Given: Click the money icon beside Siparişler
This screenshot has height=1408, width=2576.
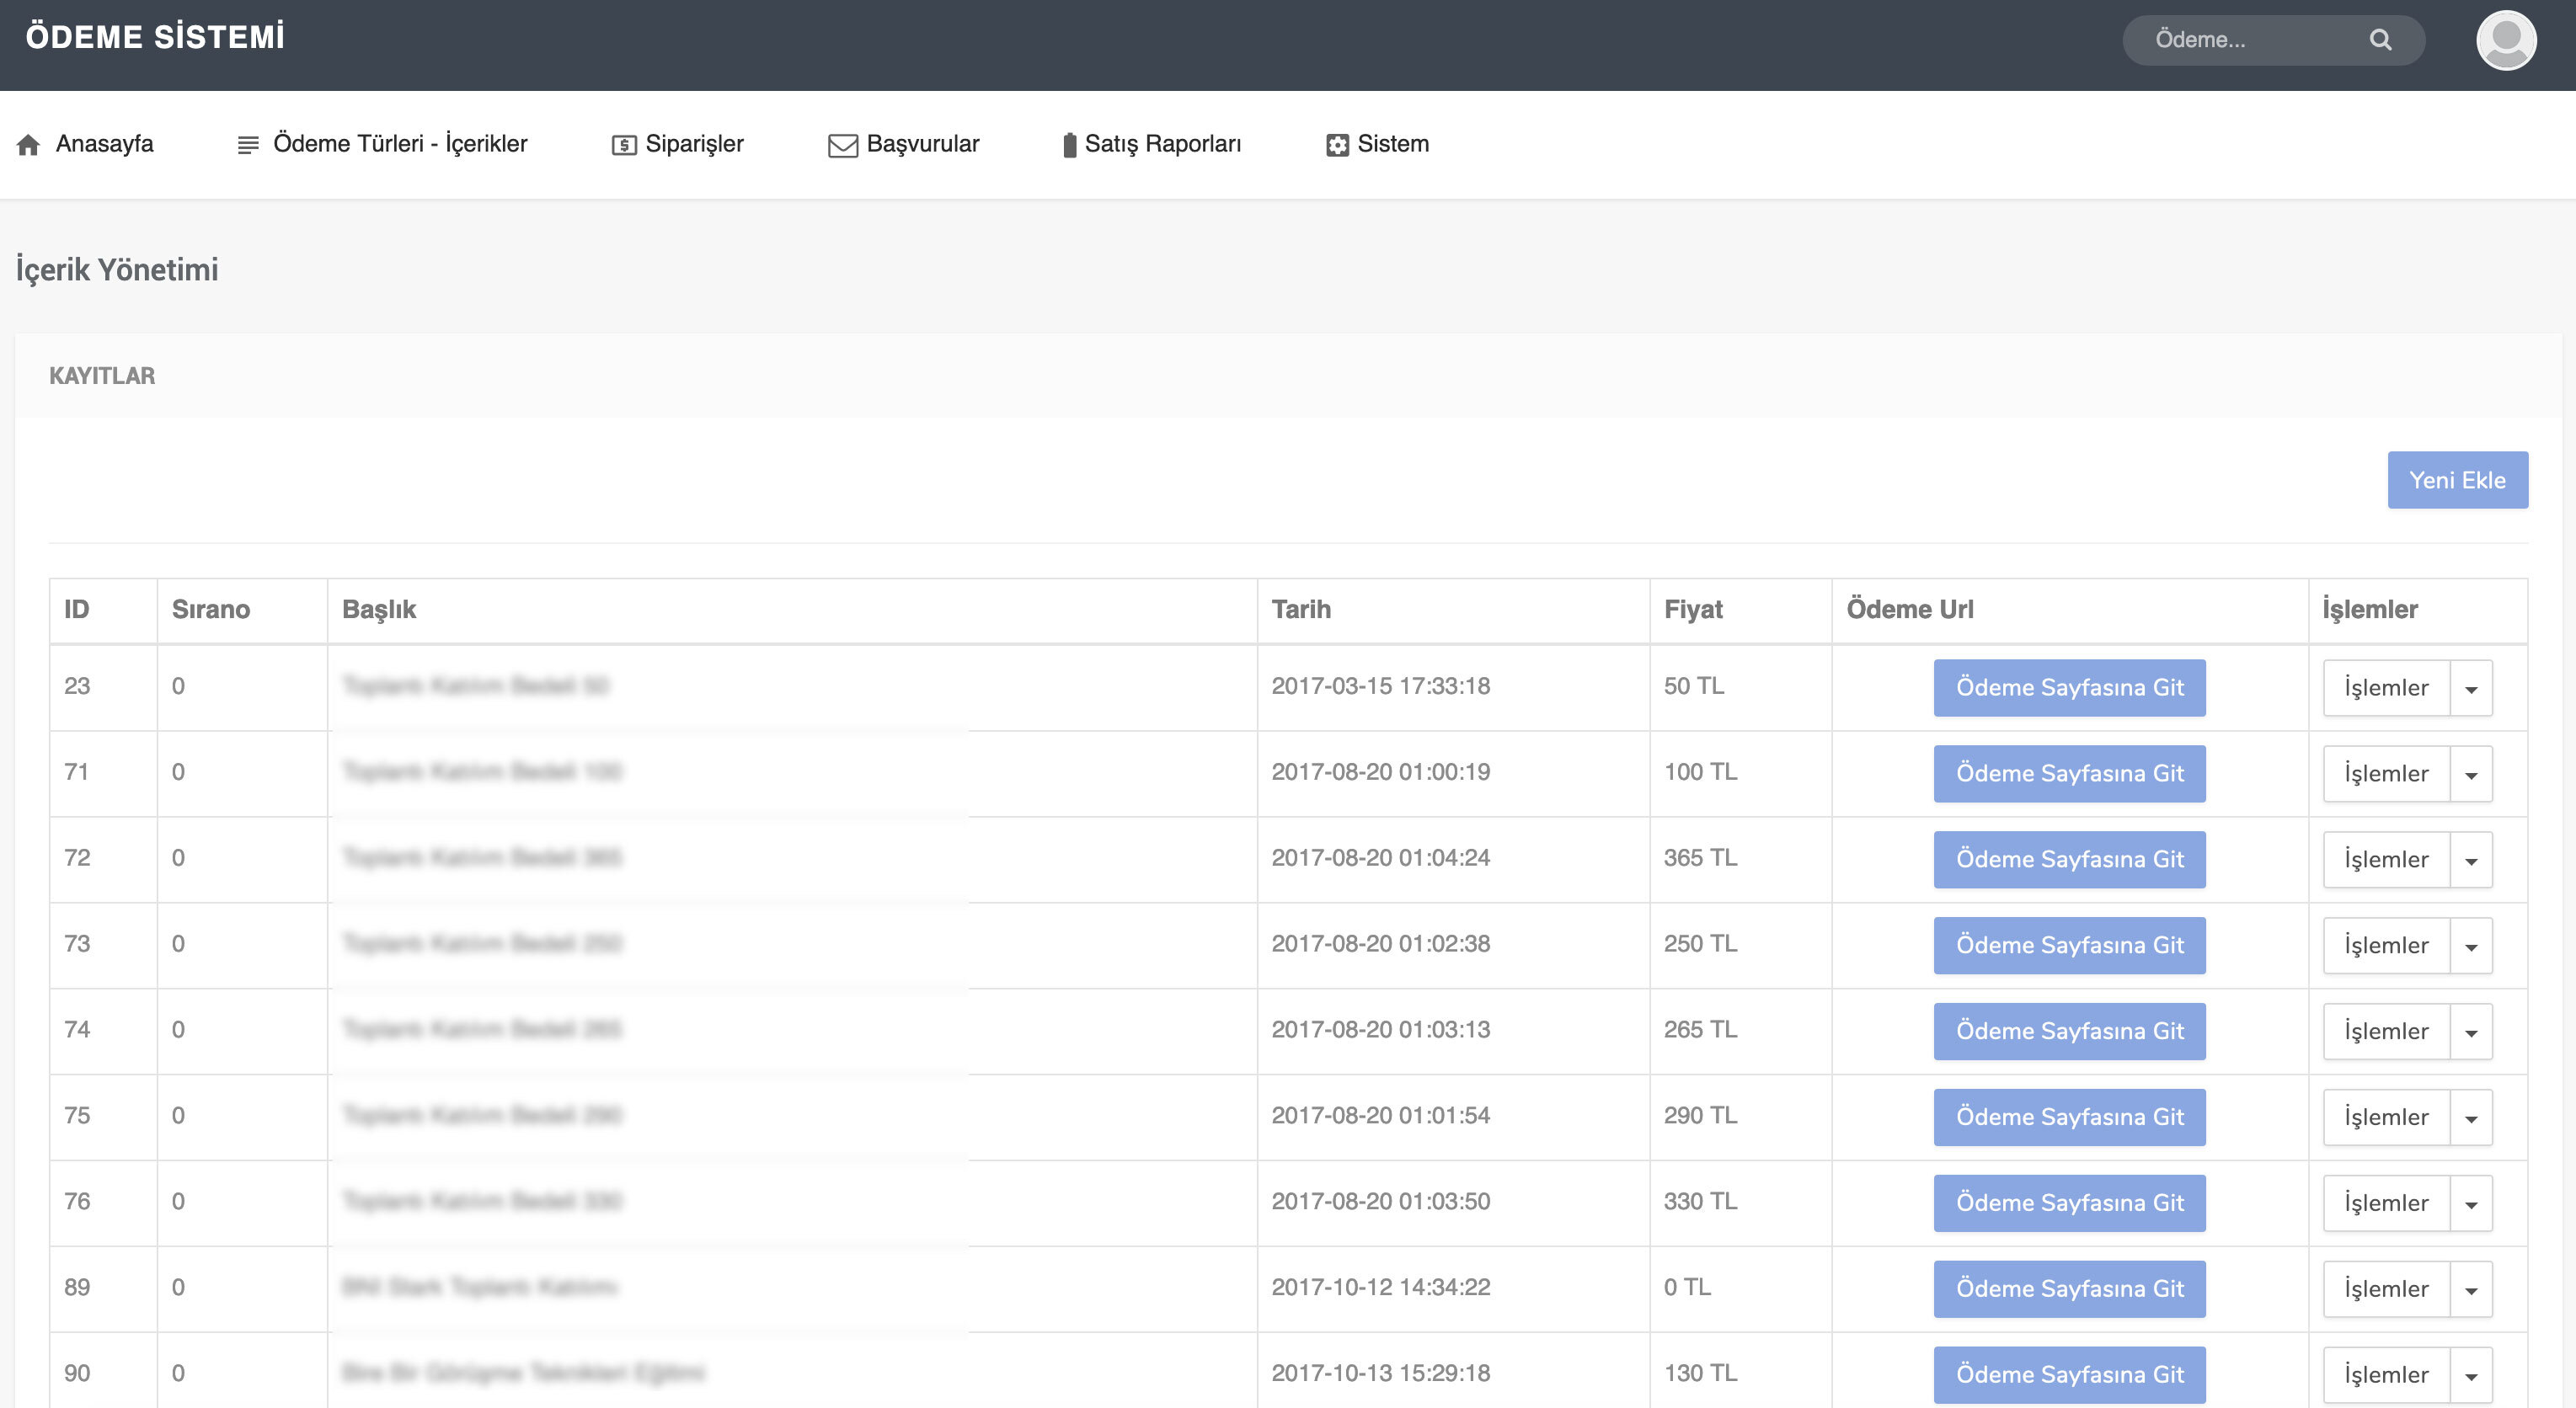Looking at the screenshot, I should coord(624,145).
